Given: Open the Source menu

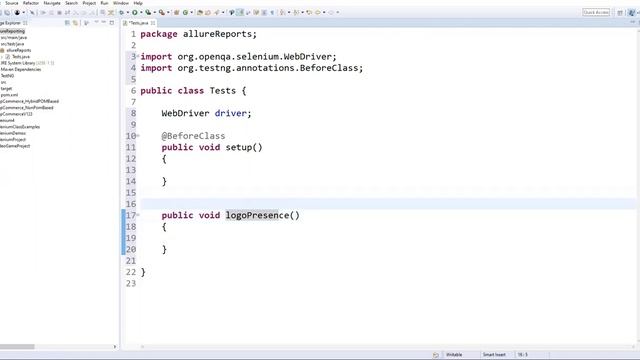Looking at the screenshot, I should [11, 3].
